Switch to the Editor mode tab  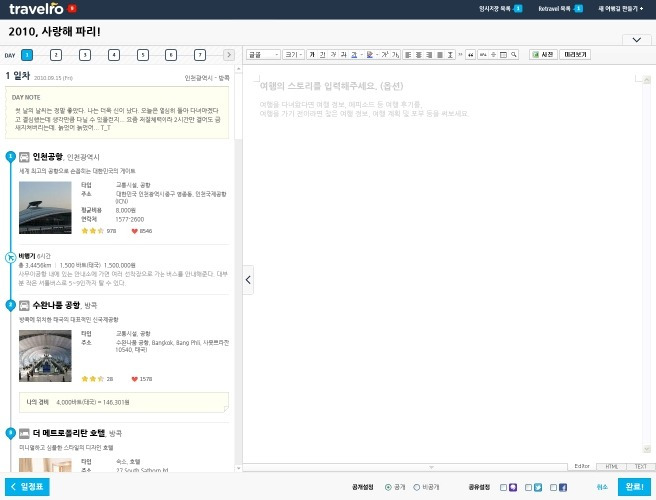coord(582,466)
